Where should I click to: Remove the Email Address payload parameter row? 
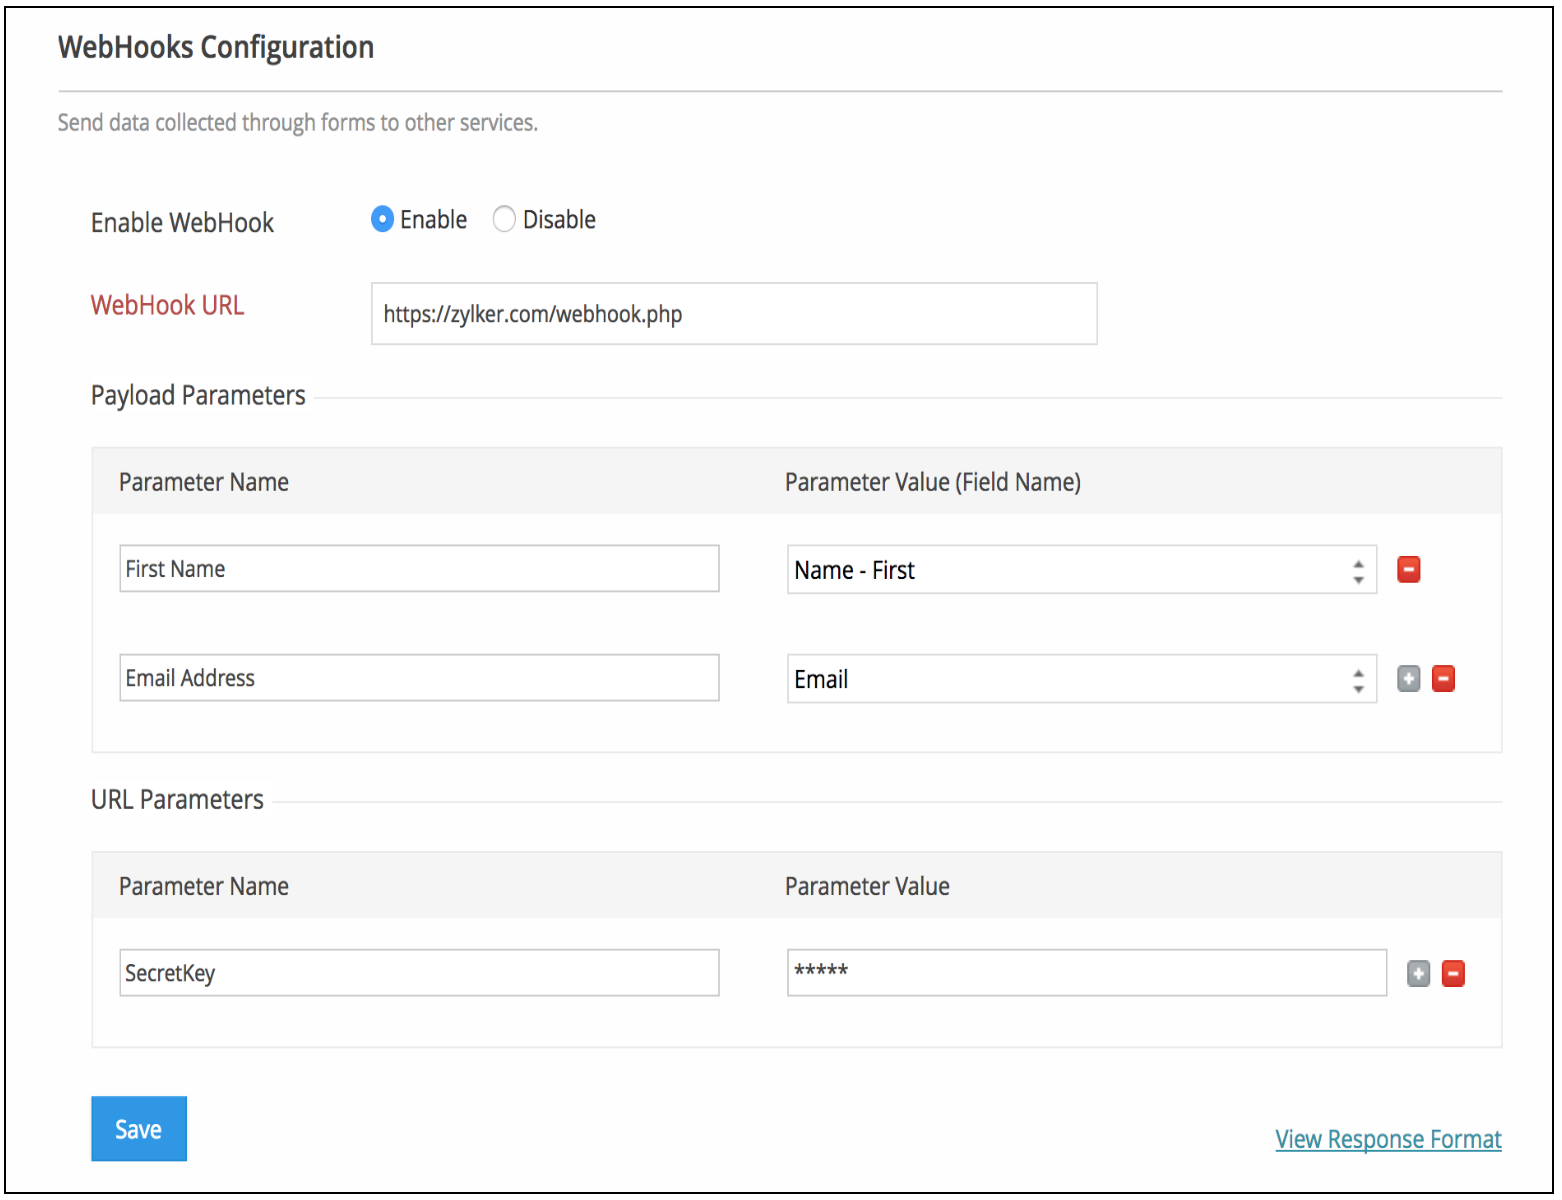click(1443, 679)
